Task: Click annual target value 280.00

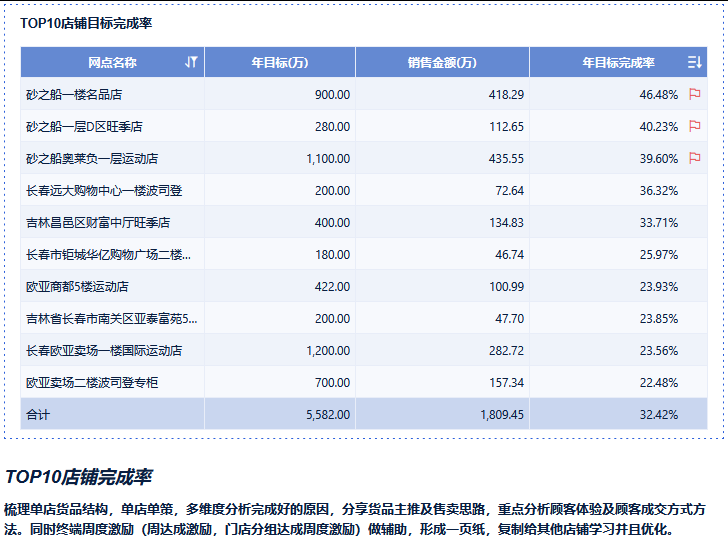Action: pyautogui.click(x=332, y=127)
